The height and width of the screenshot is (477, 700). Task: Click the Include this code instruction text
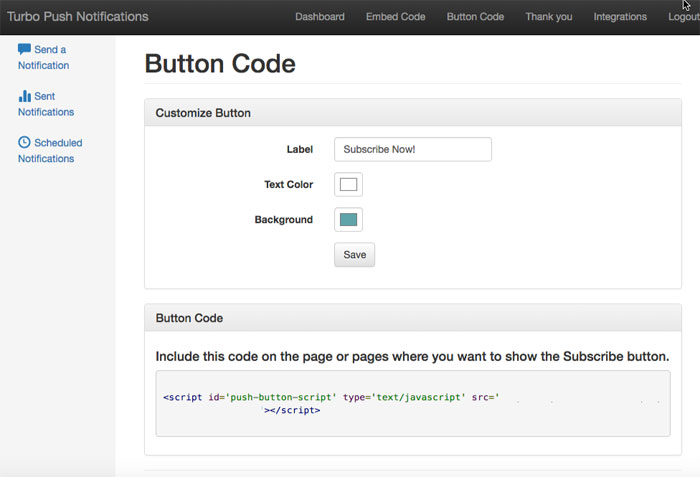[x=412, y=356]
